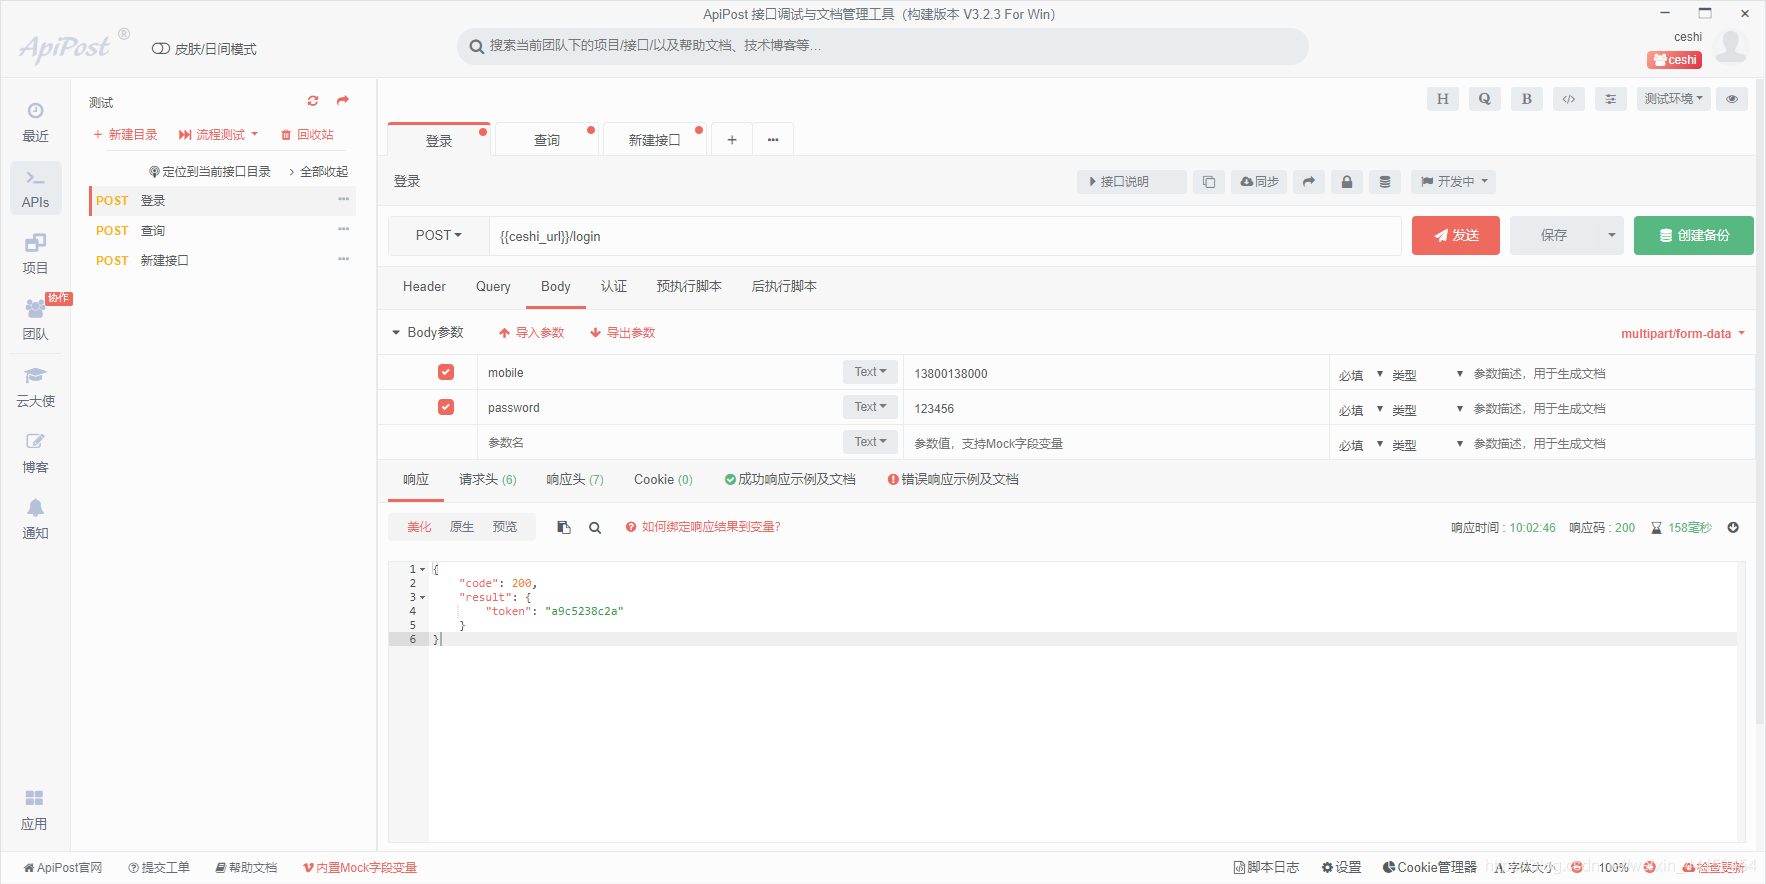
Task: Click the share arrow beside 同步
Action: [1308, 182]
